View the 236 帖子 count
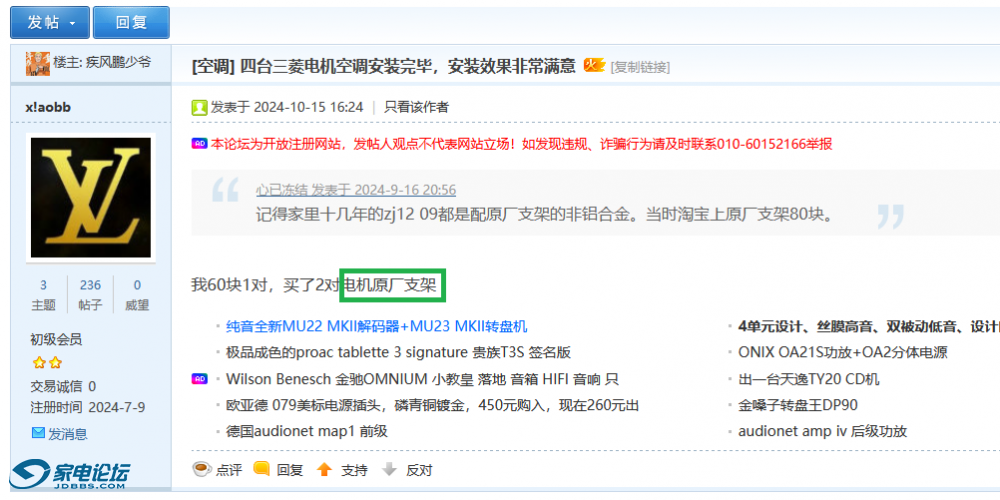The width and height of the screenshot is (1000, 500). point(90,294)
